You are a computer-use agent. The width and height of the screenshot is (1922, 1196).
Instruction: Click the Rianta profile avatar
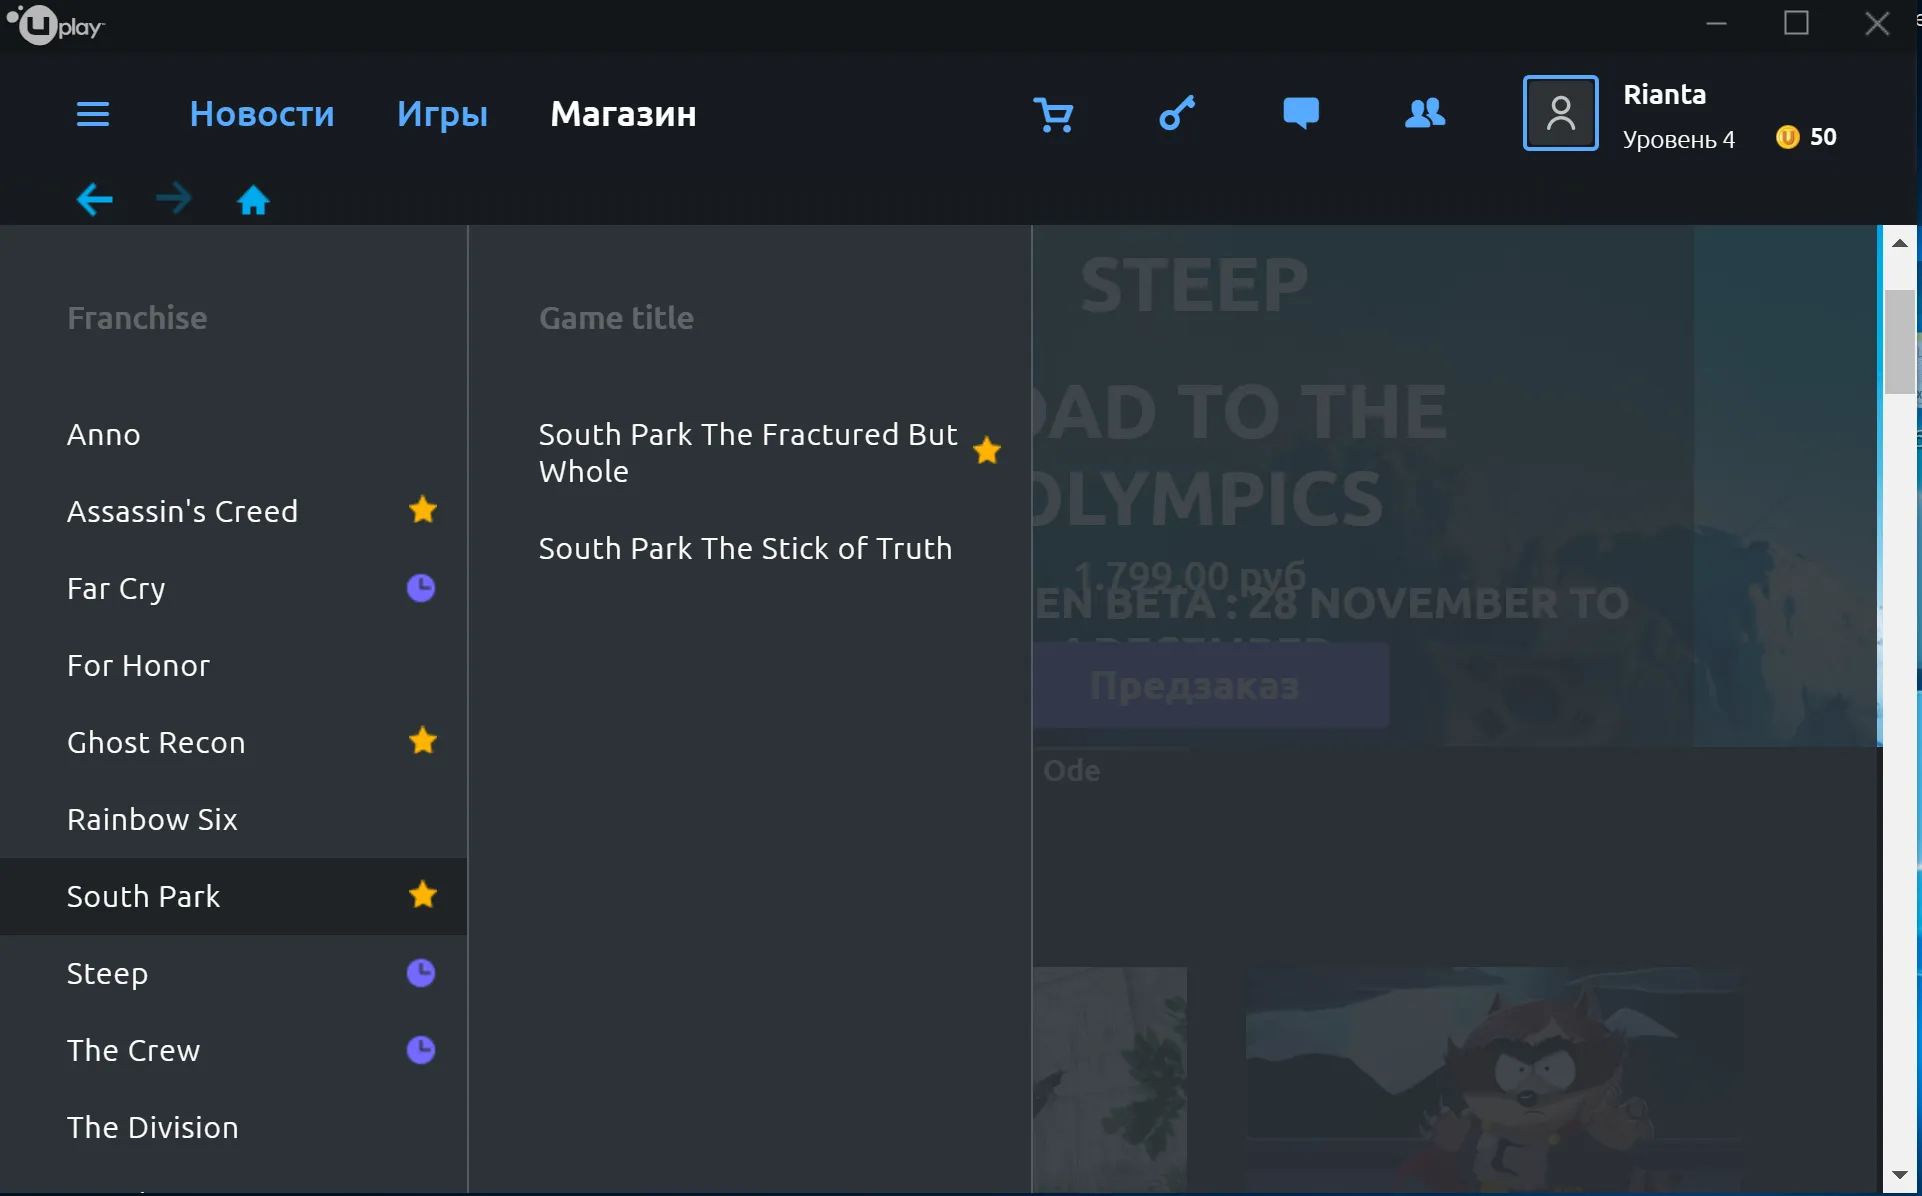point(1560,113)
